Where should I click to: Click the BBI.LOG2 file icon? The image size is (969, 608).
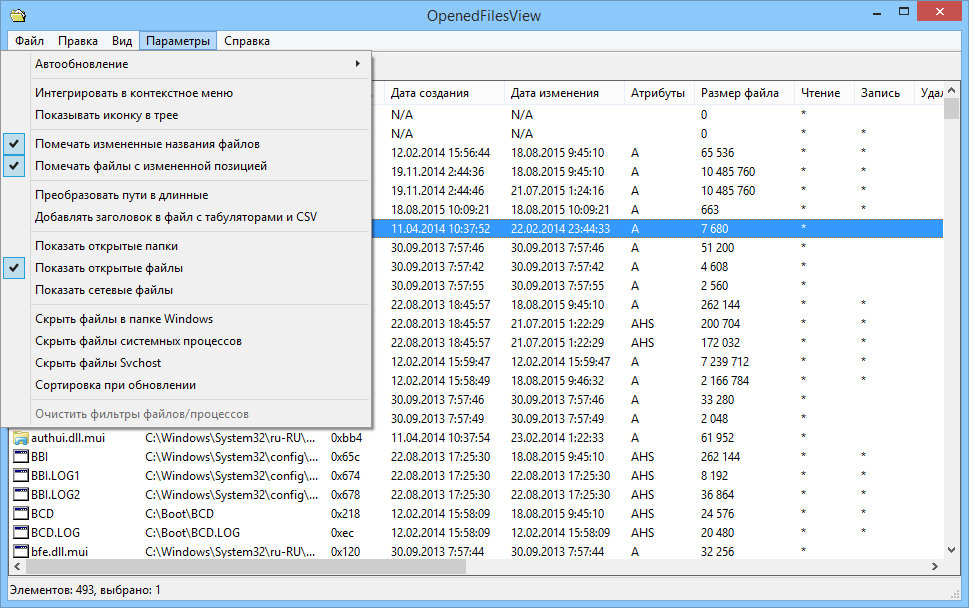coord(21,495)
